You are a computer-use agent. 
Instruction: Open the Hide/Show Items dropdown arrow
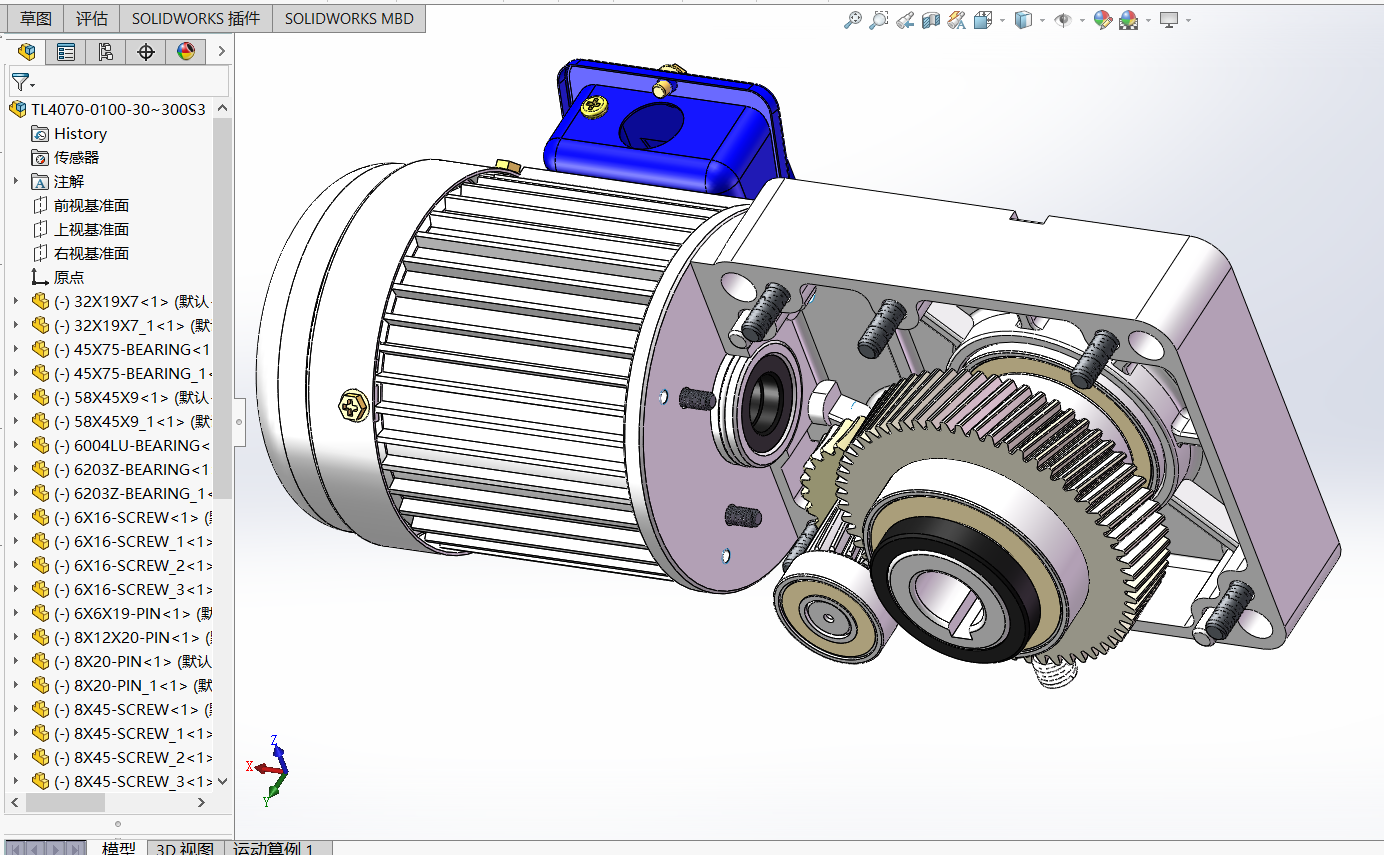(1082, 20)
